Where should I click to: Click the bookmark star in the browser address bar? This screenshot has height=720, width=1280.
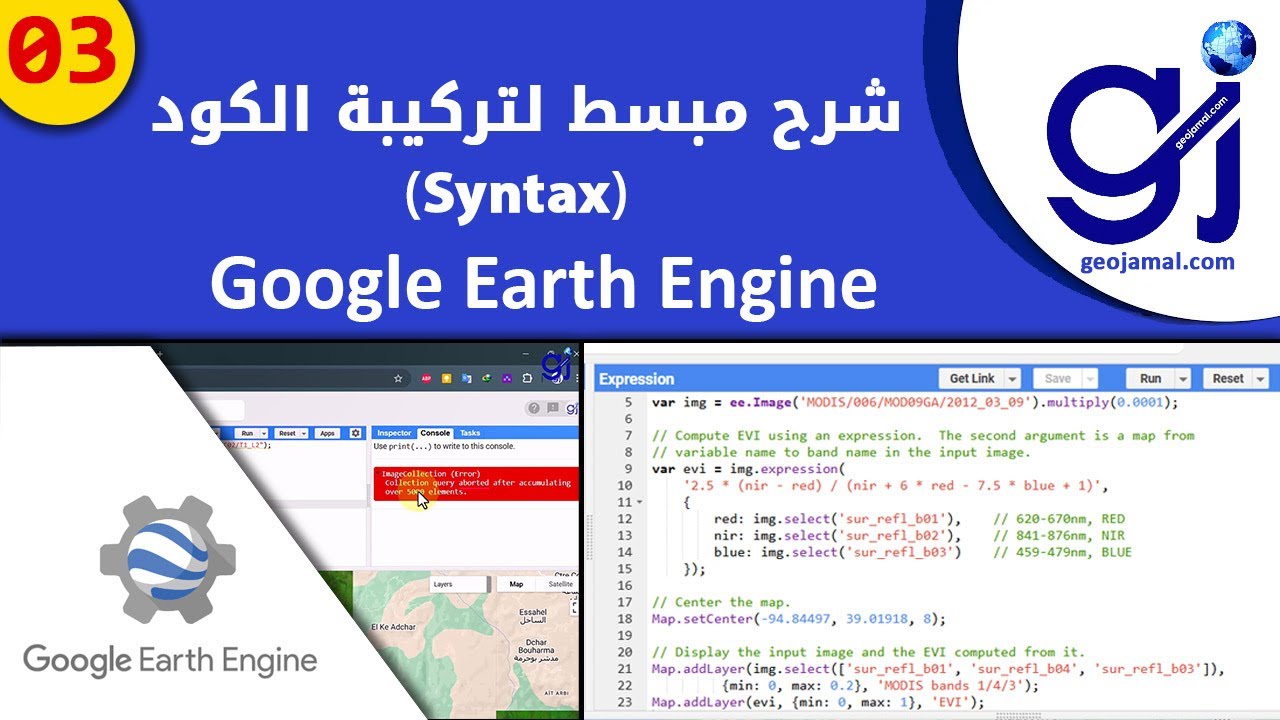pyautogui.click(x=398, y=379)
